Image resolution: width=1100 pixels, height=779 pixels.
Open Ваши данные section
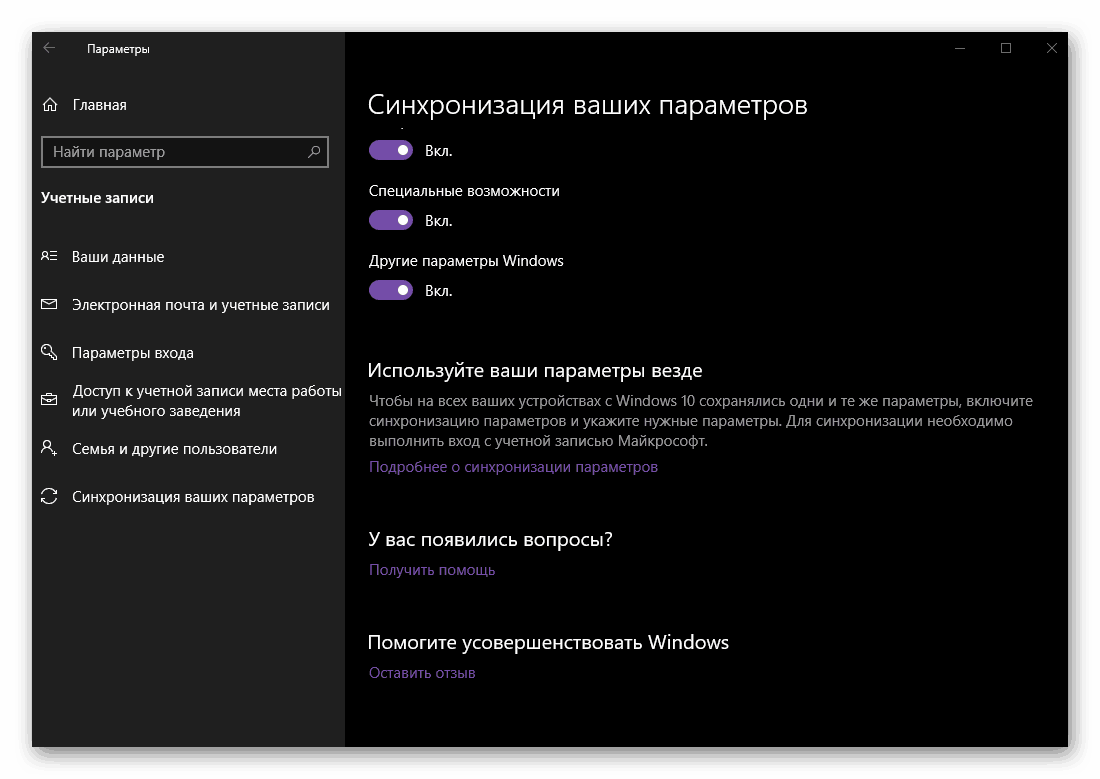(x=118, y=257)
